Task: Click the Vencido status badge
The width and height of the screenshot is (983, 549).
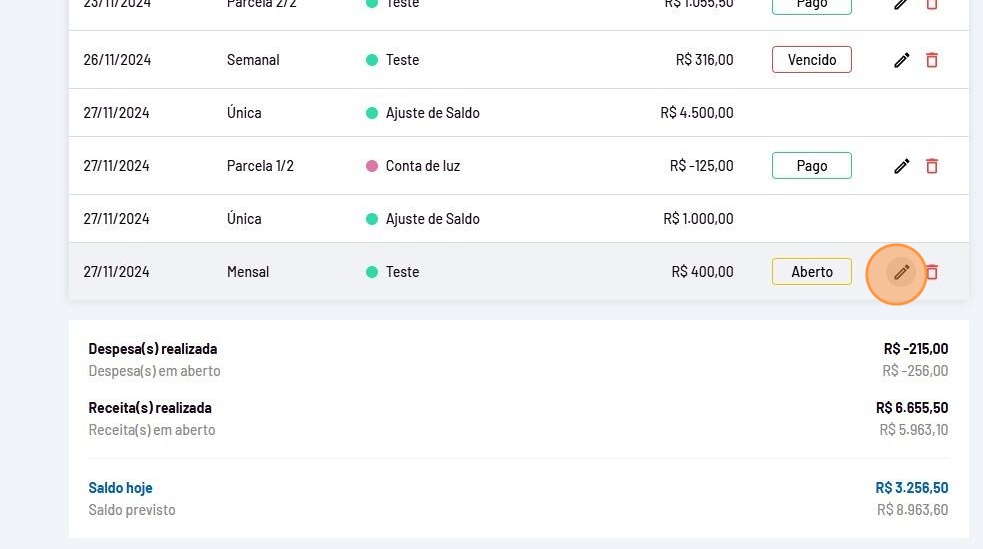Action: 811,60
